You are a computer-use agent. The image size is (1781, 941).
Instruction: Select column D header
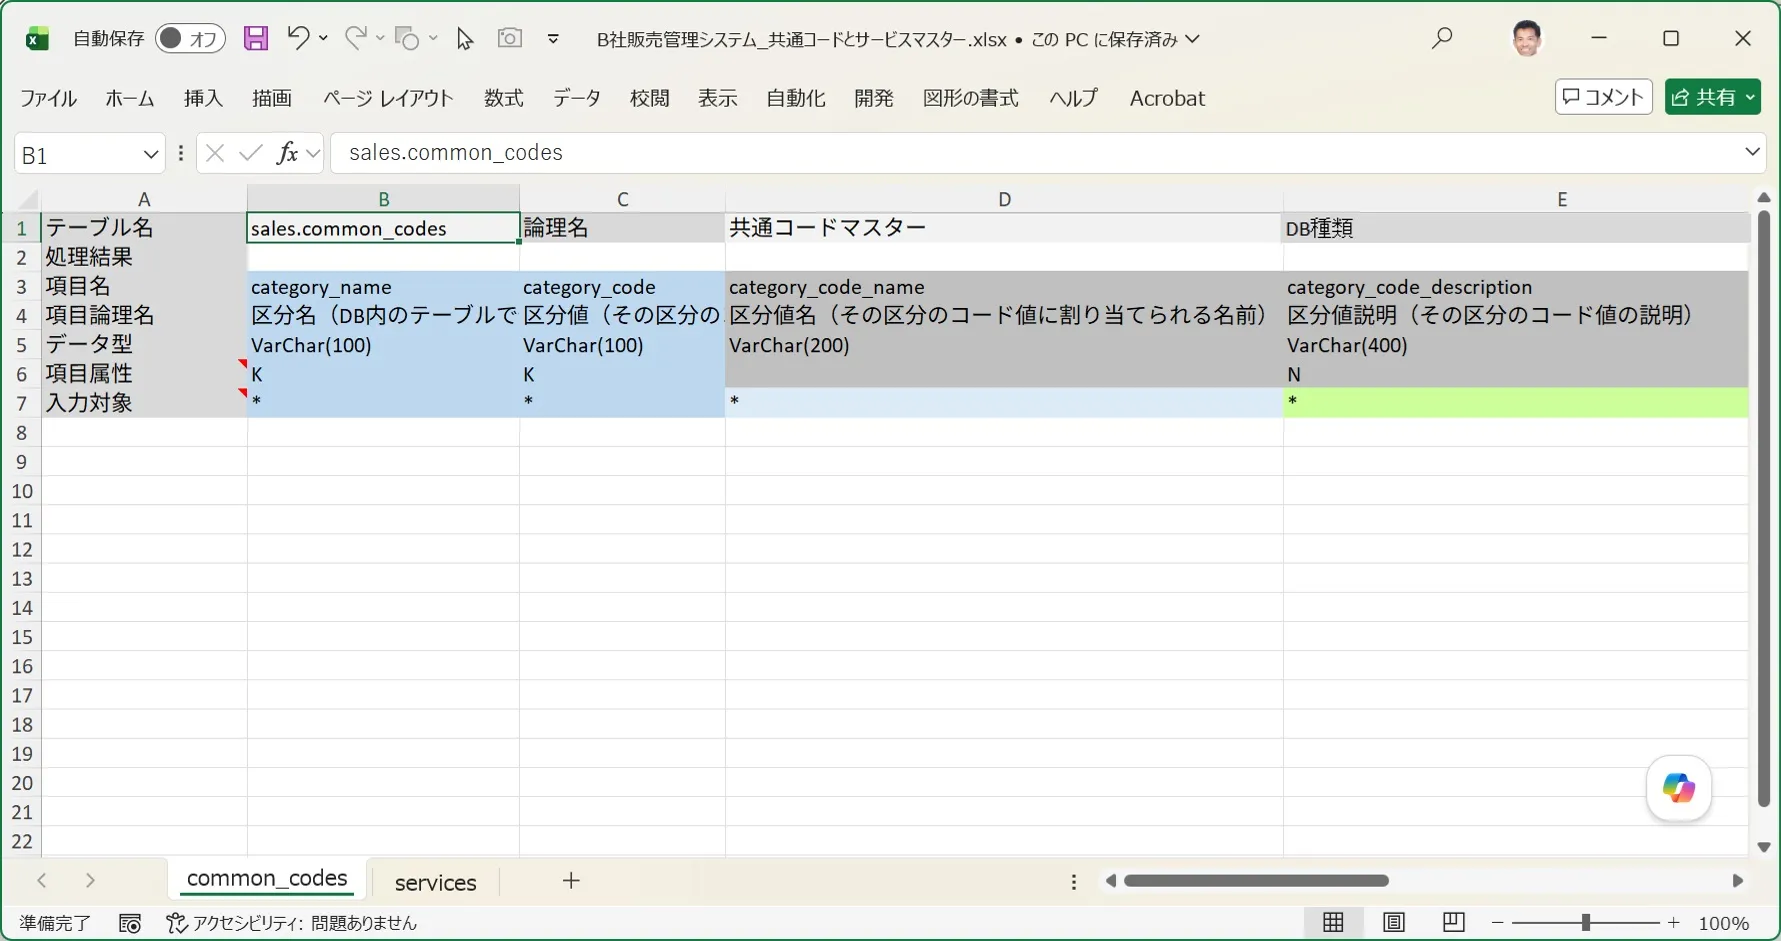[x=1004, y=199]
